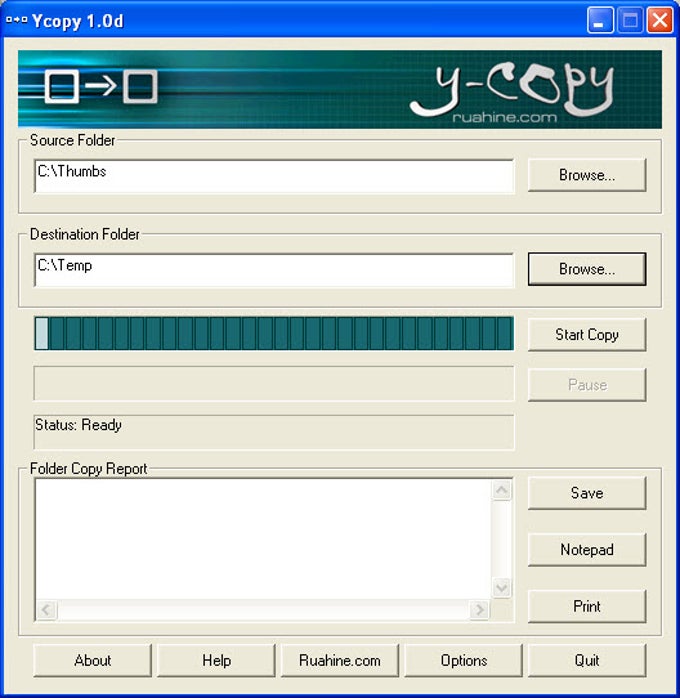Open the report in Notepad
The width and height of the screenshot is (680, 698).
[587, 550]
